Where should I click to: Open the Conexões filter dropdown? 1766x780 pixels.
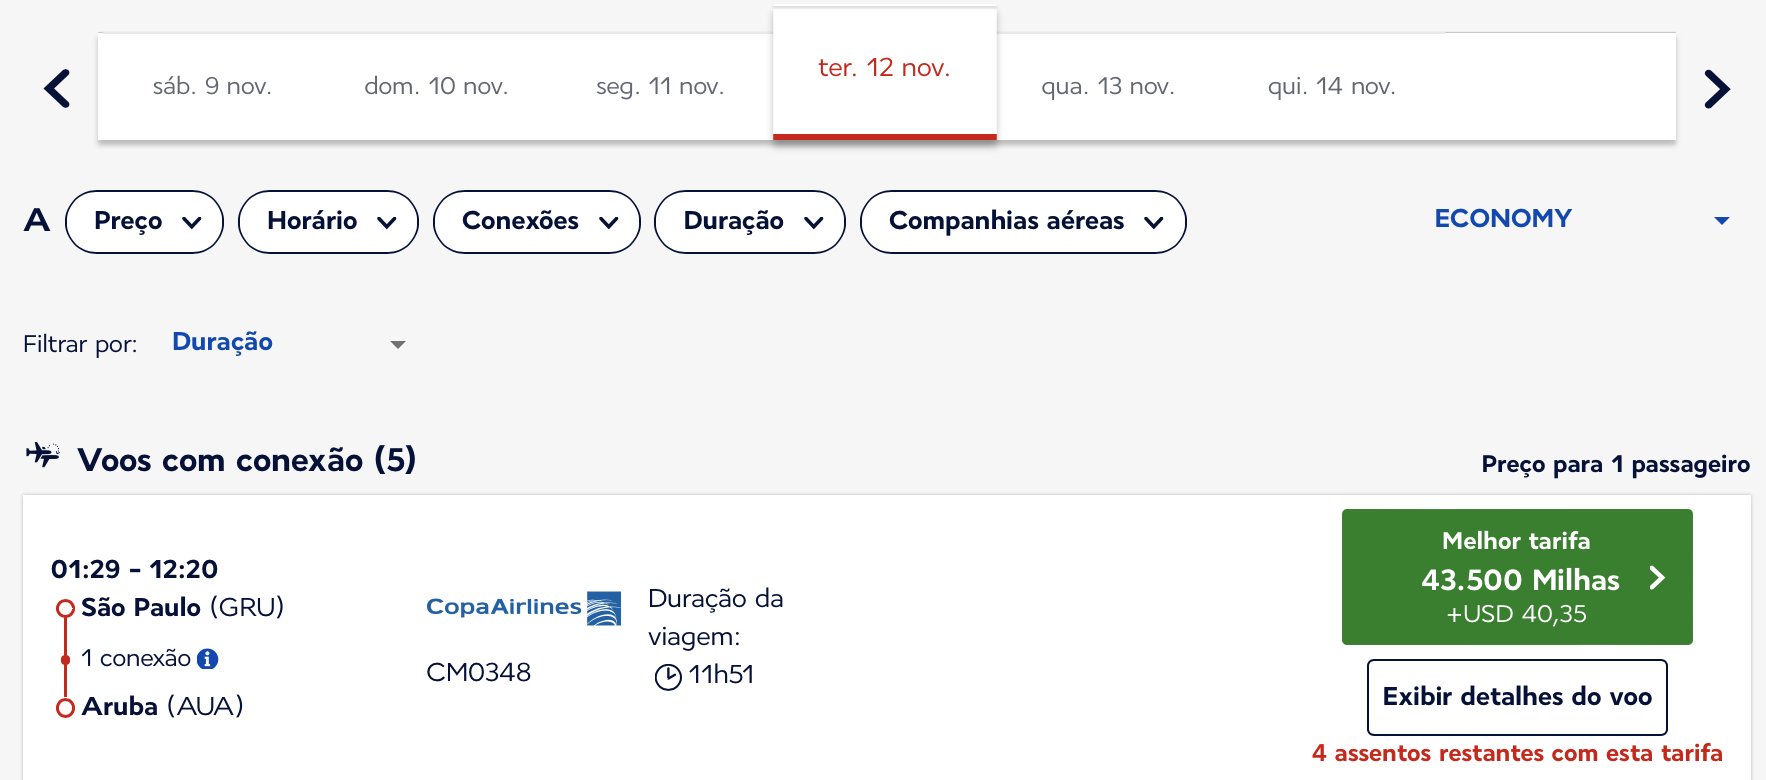pos(537,222)
